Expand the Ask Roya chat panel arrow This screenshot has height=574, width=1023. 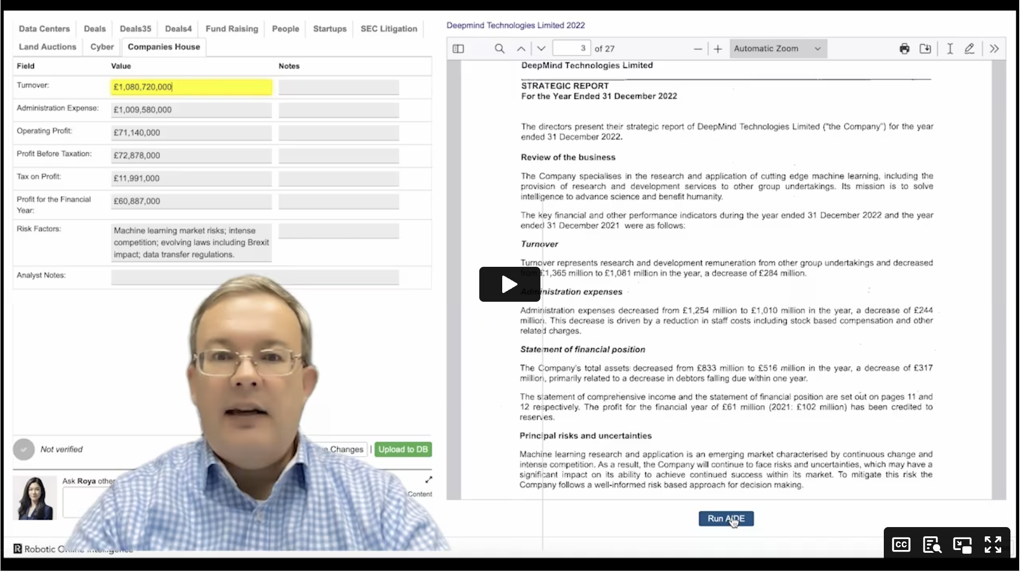(430, 481)
